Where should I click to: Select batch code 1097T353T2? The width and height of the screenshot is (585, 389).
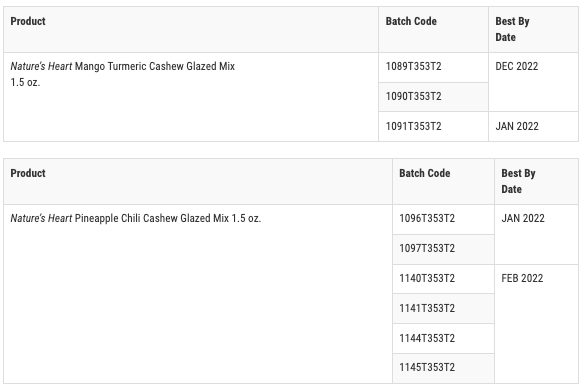coord(427,248)
